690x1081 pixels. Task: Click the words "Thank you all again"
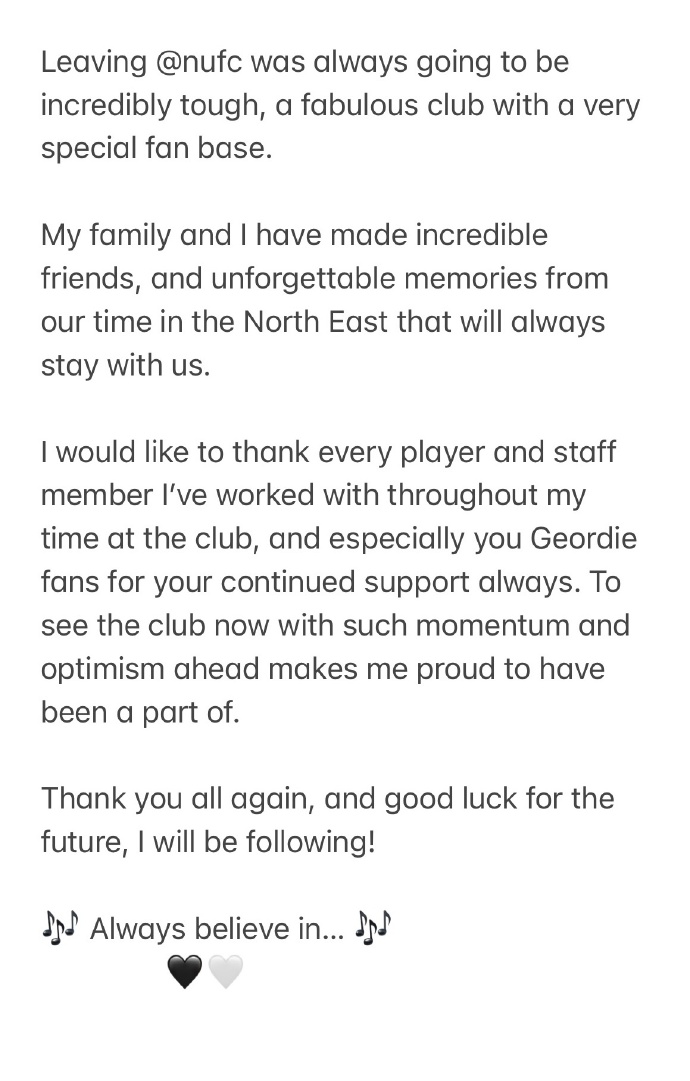180,799
